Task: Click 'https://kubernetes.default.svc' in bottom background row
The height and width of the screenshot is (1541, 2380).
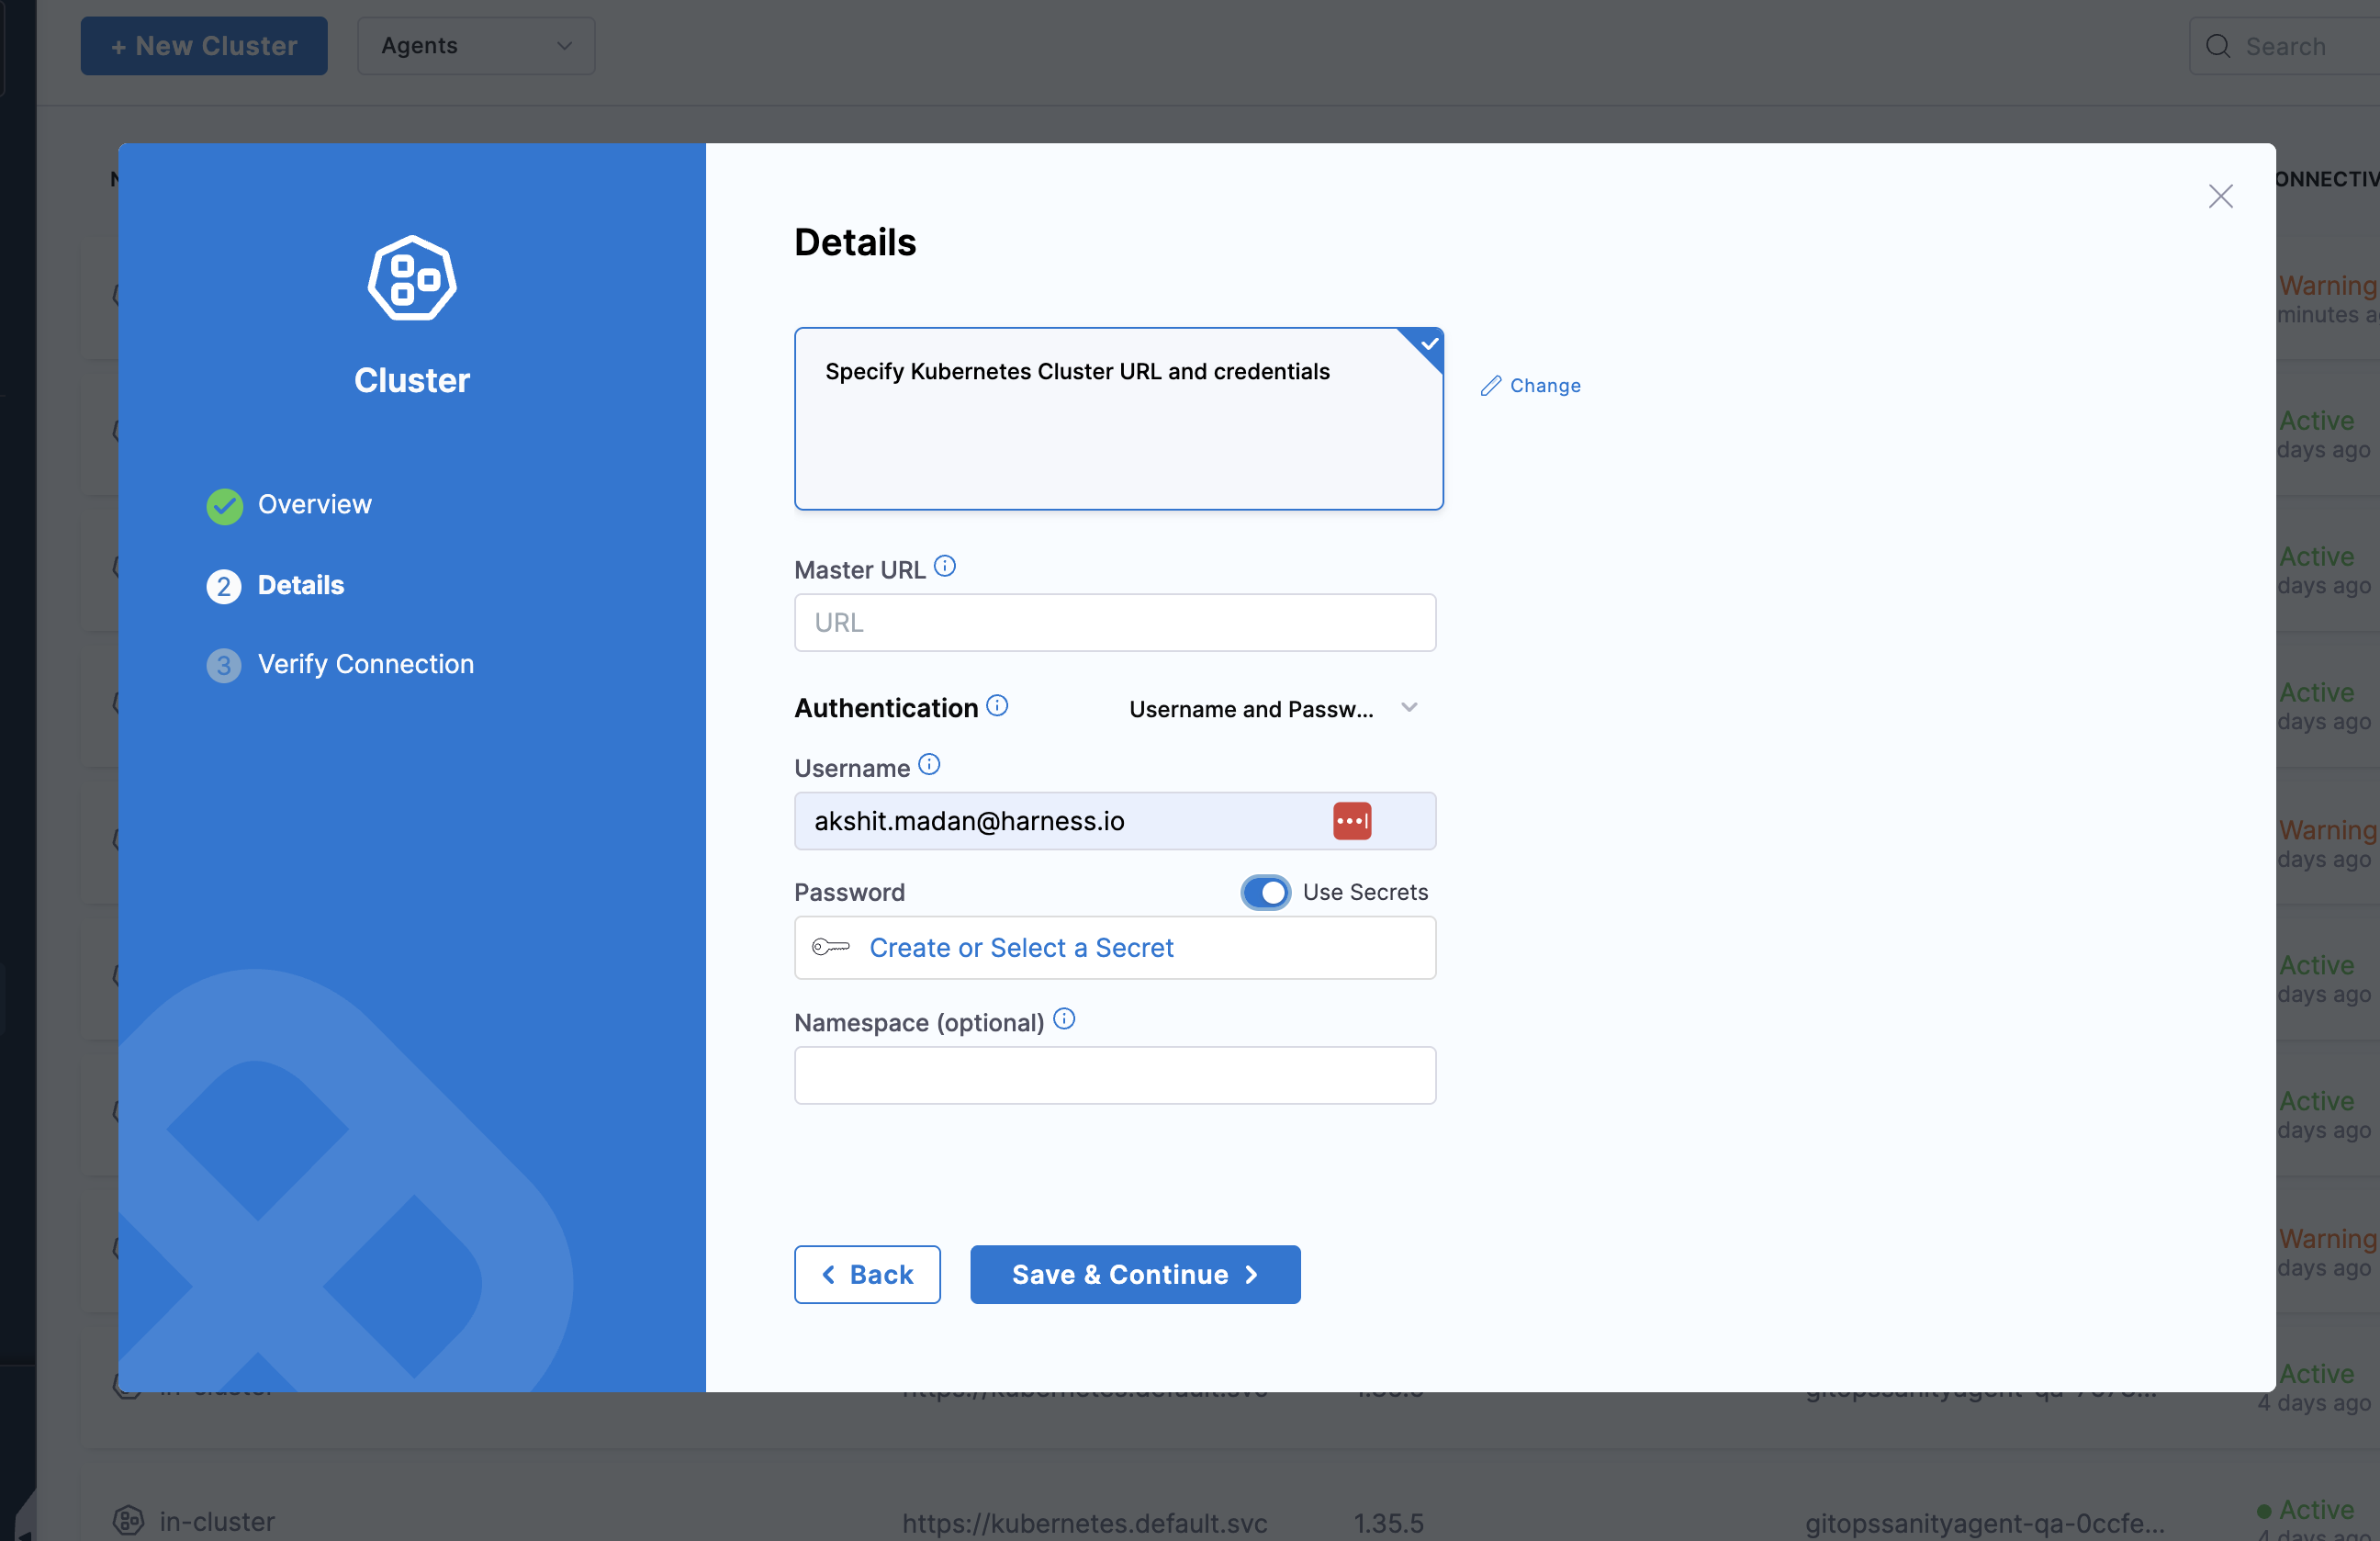Action: click(x=1084, y=1523)
